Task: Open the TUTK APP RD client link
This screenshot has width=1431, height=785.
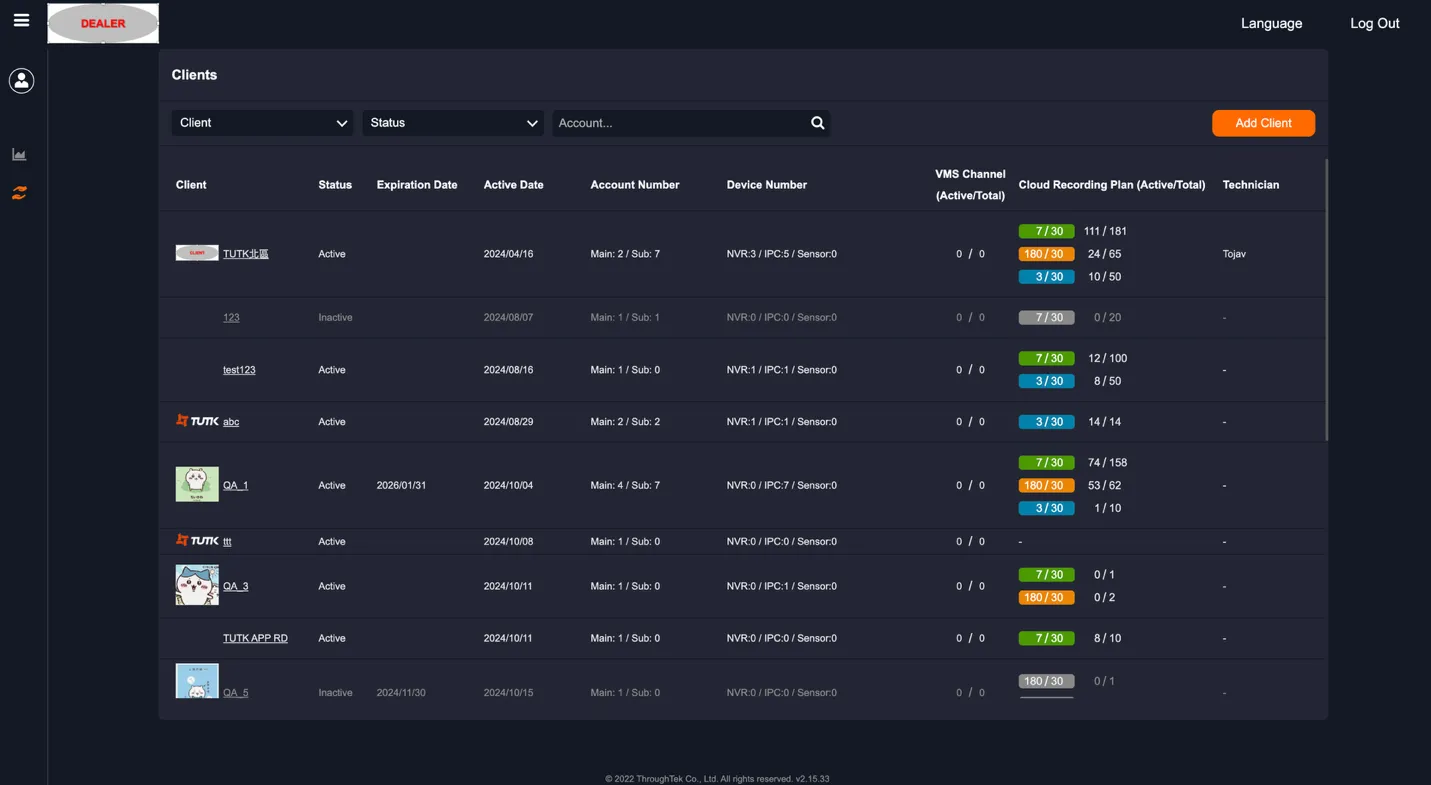Action: (x=255, y=637)
